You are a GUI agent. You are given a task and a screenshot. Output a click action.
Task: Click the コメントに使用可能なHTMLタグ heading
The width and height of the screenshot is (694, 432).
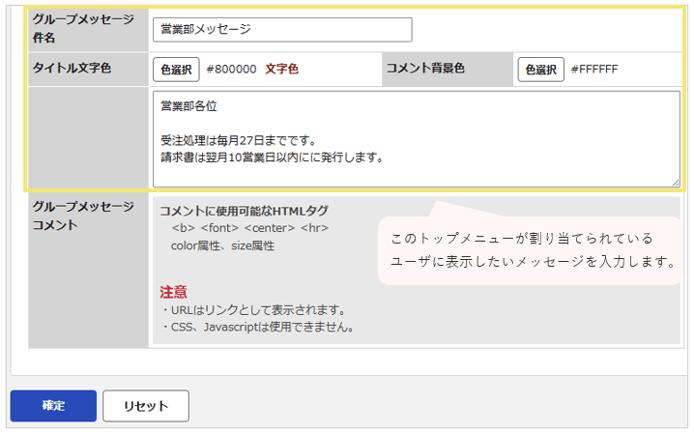pos(244,211)
